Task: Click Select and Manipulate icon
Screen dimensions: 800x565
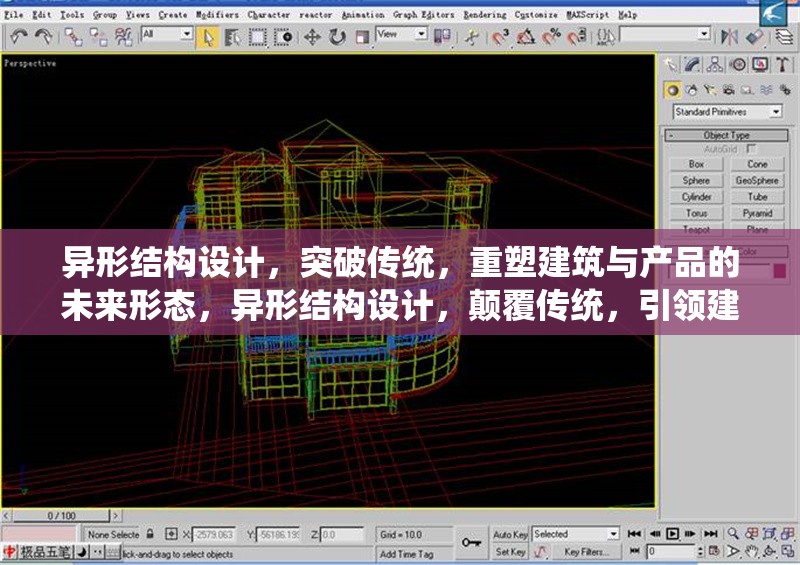Action: (472, 37)
